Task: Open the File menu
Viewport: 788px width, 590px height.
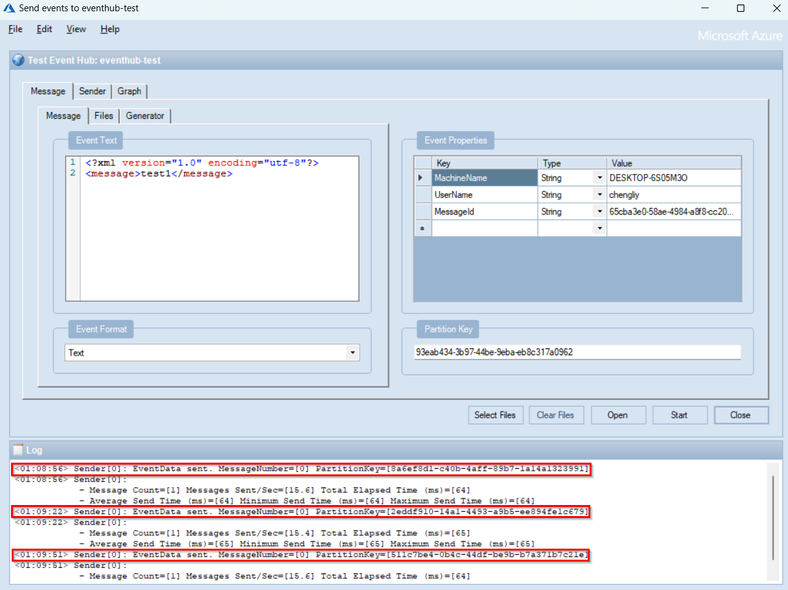Action: pos(15,29)
